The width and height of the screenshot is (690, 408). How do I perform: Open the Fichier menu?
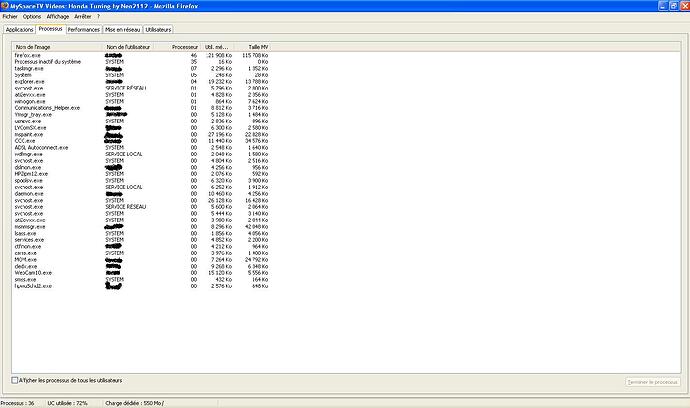tap(9, 17)
